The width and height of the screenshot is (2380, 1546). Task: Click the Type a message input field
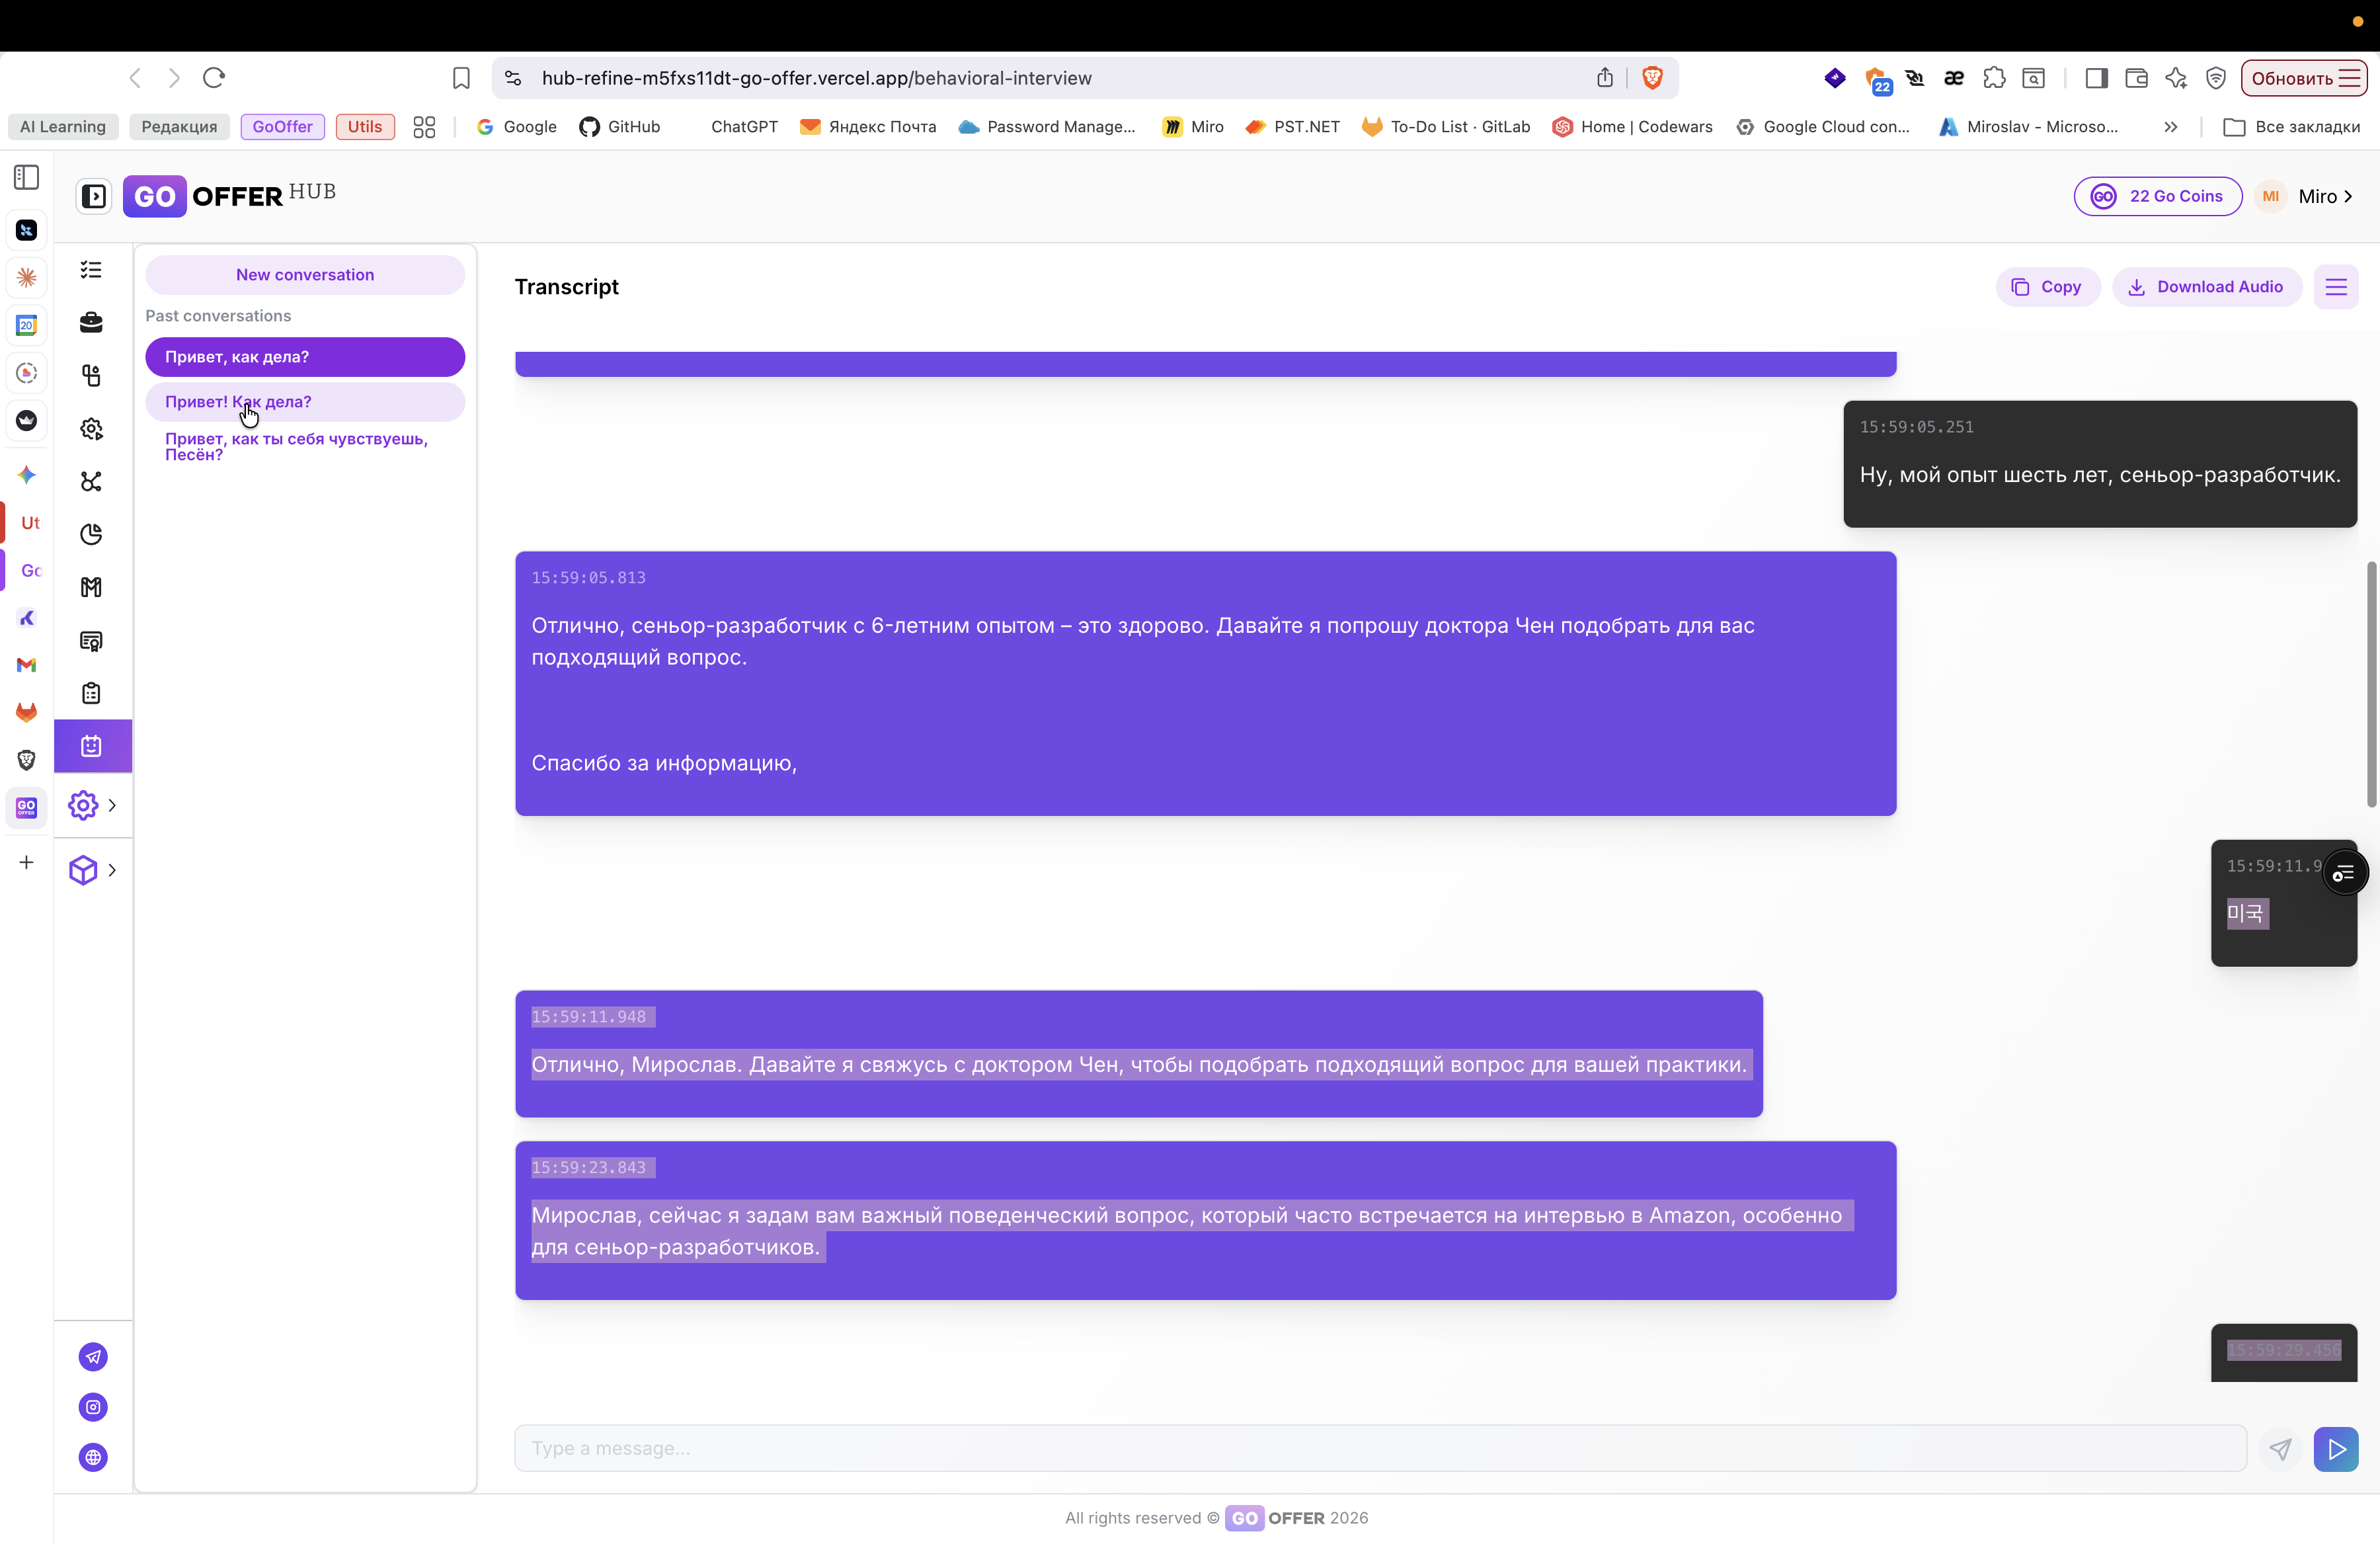coord(1380,1449)
